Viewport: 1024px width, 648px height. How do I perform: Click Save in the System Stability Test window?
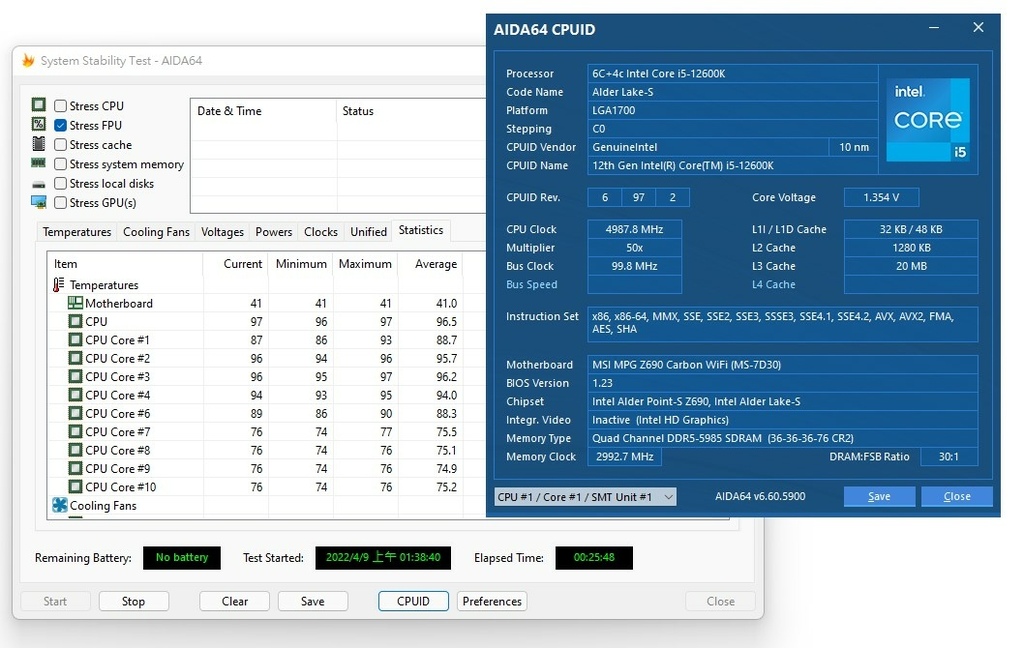[x=312, y=601]
